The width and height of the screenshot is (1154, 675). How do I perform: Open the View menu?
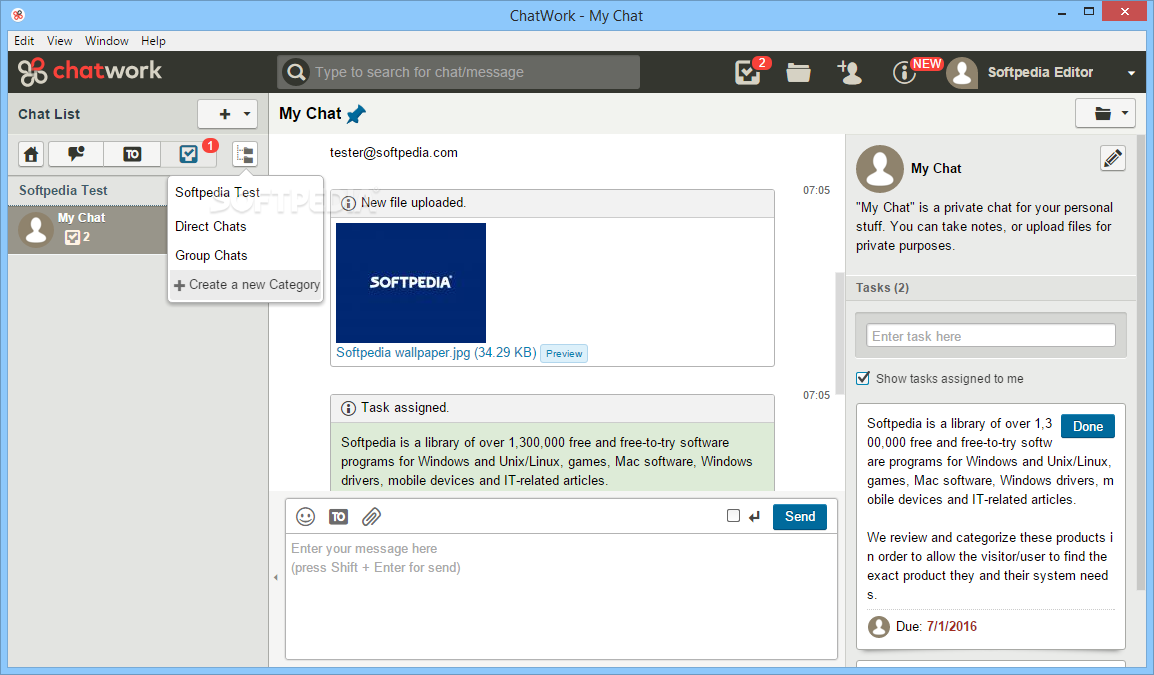point(60,40)
